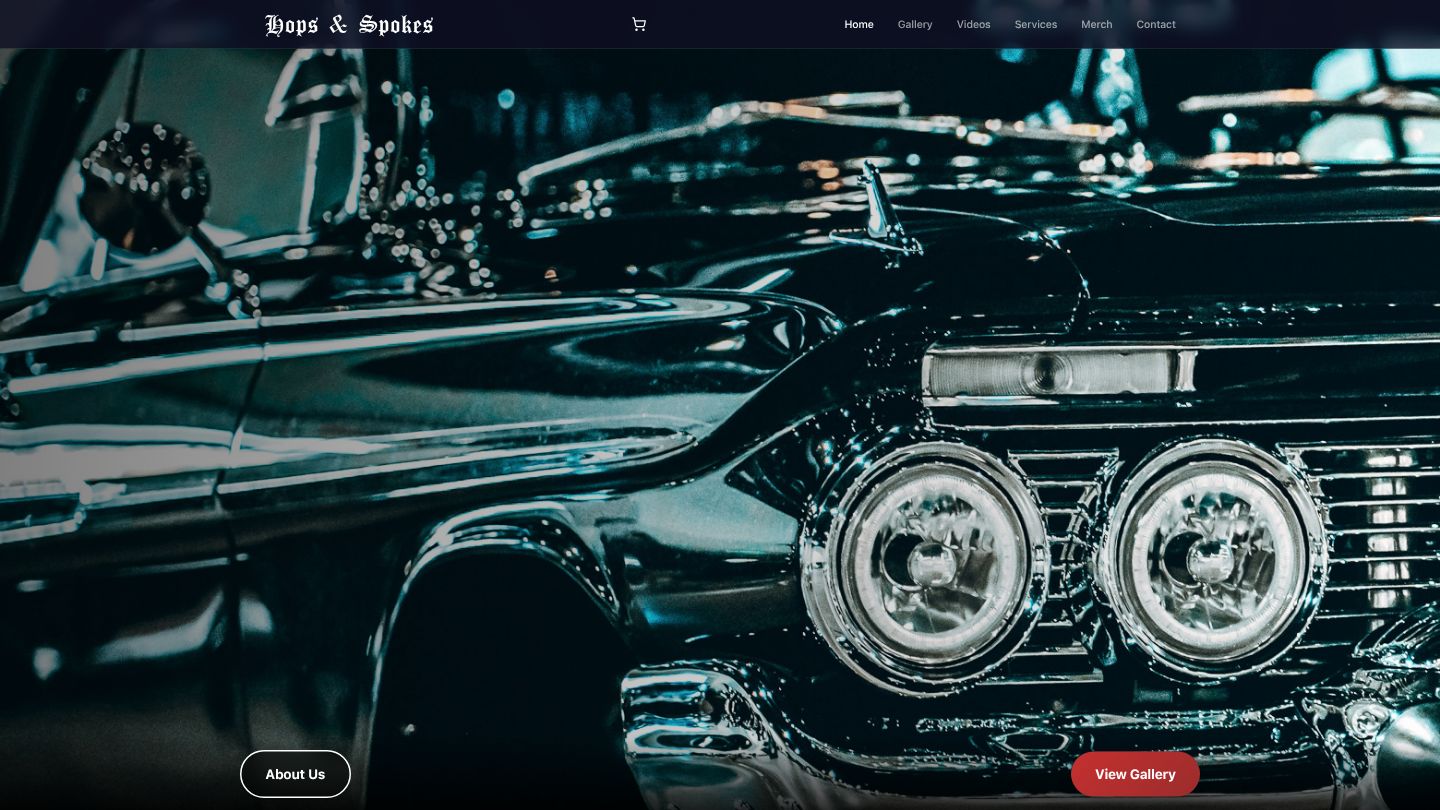Select Services in the header menu
The height and width of the screenshot is (810, 1440).
[1035, 24]
